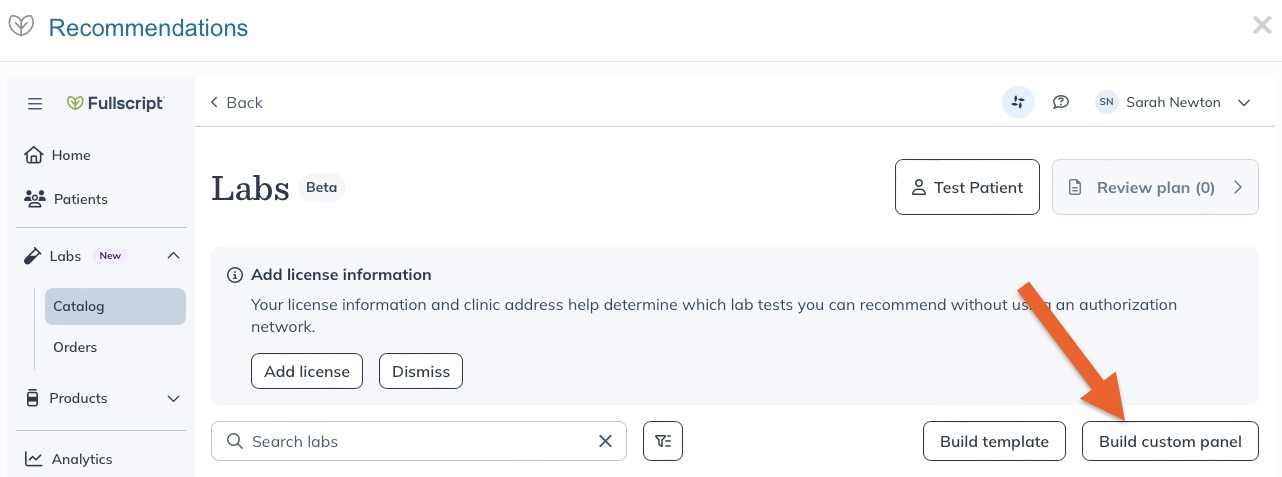Open the hamburger menu icon
The height and width of the screenshot is (477, 1282).
(x=35, y=103)
